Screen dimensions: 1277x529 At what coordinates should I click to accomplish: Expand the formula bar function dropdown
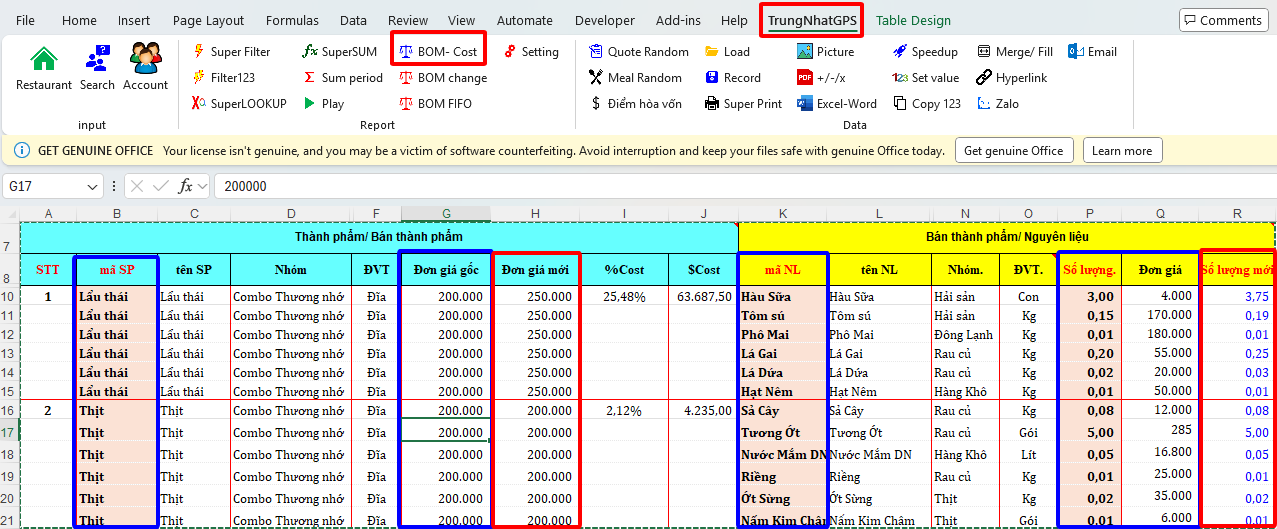tap(202, 187)
